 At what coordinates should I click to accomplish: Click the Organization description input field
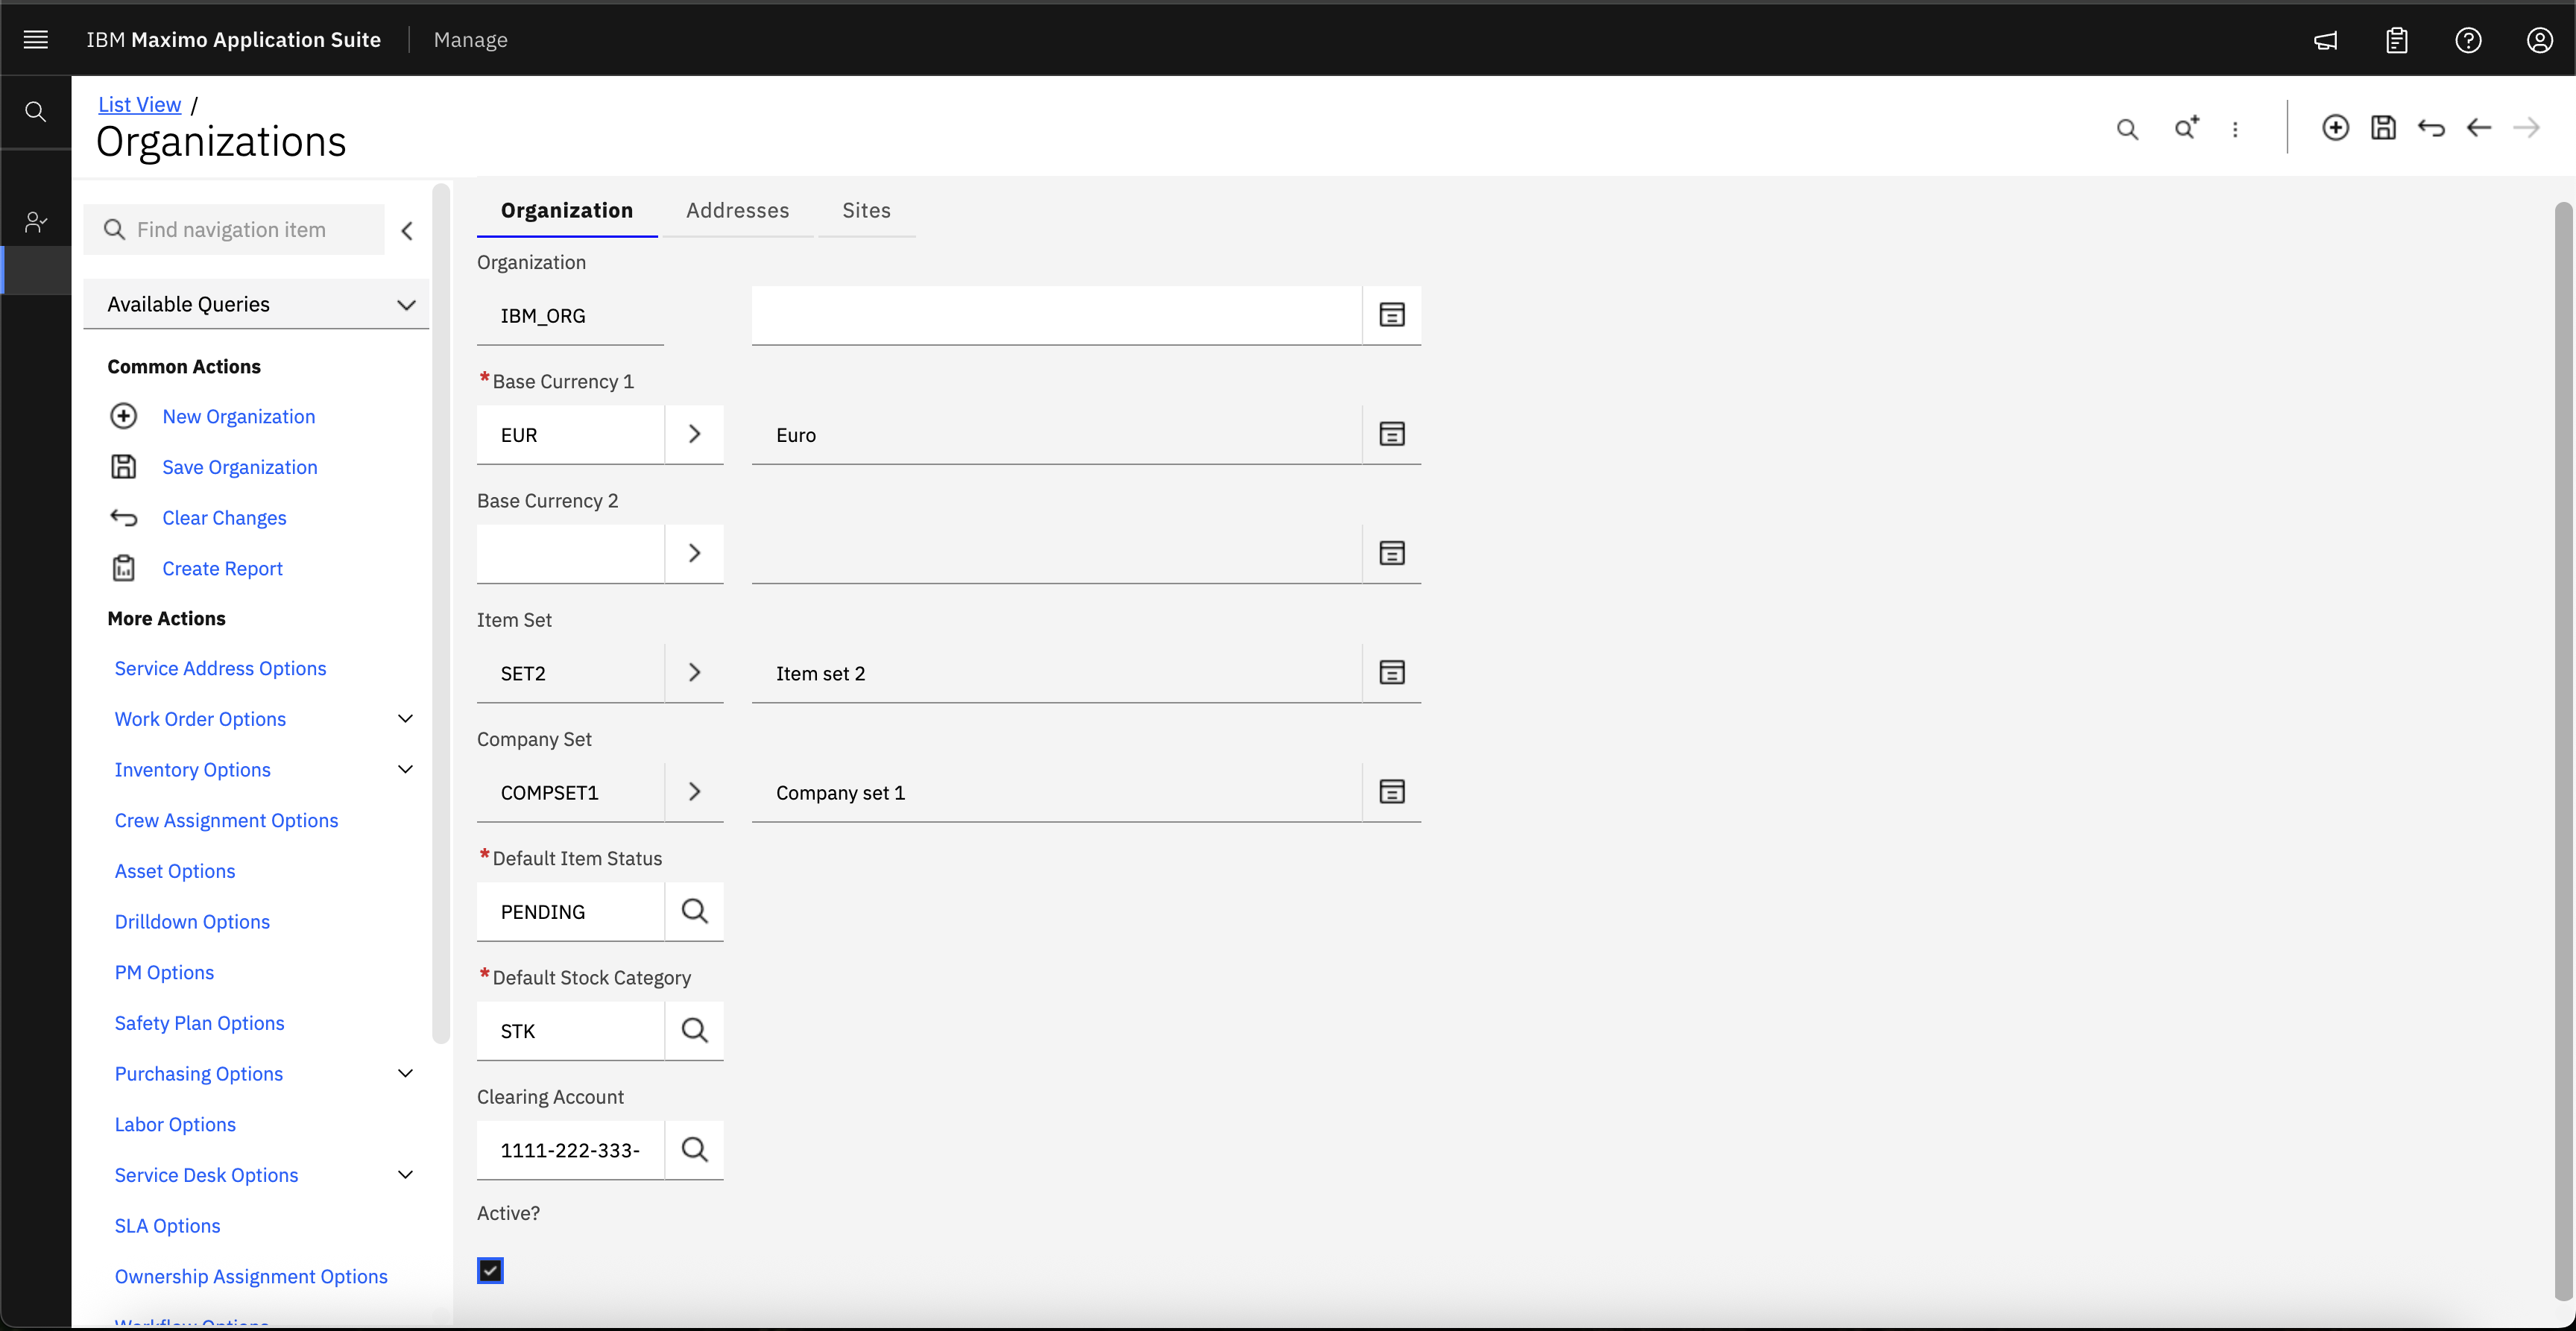1057,315
